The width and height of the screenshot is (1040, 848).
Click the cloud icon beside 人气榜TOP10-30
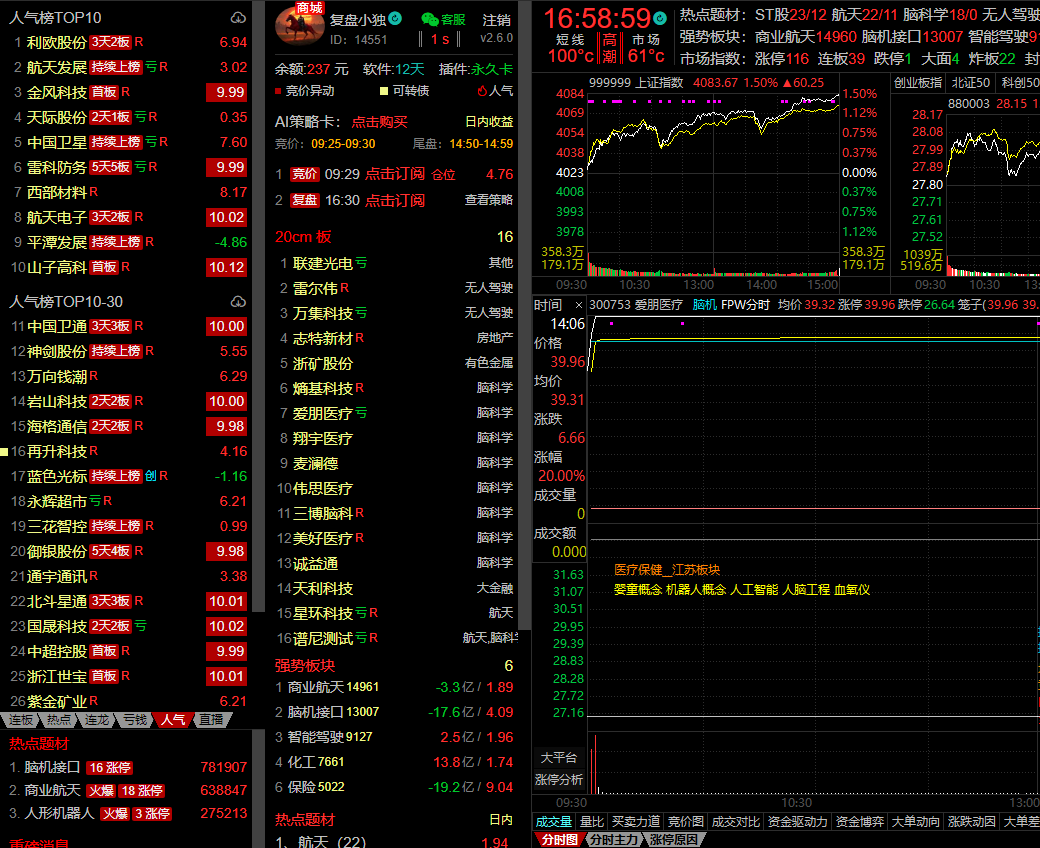237,301
